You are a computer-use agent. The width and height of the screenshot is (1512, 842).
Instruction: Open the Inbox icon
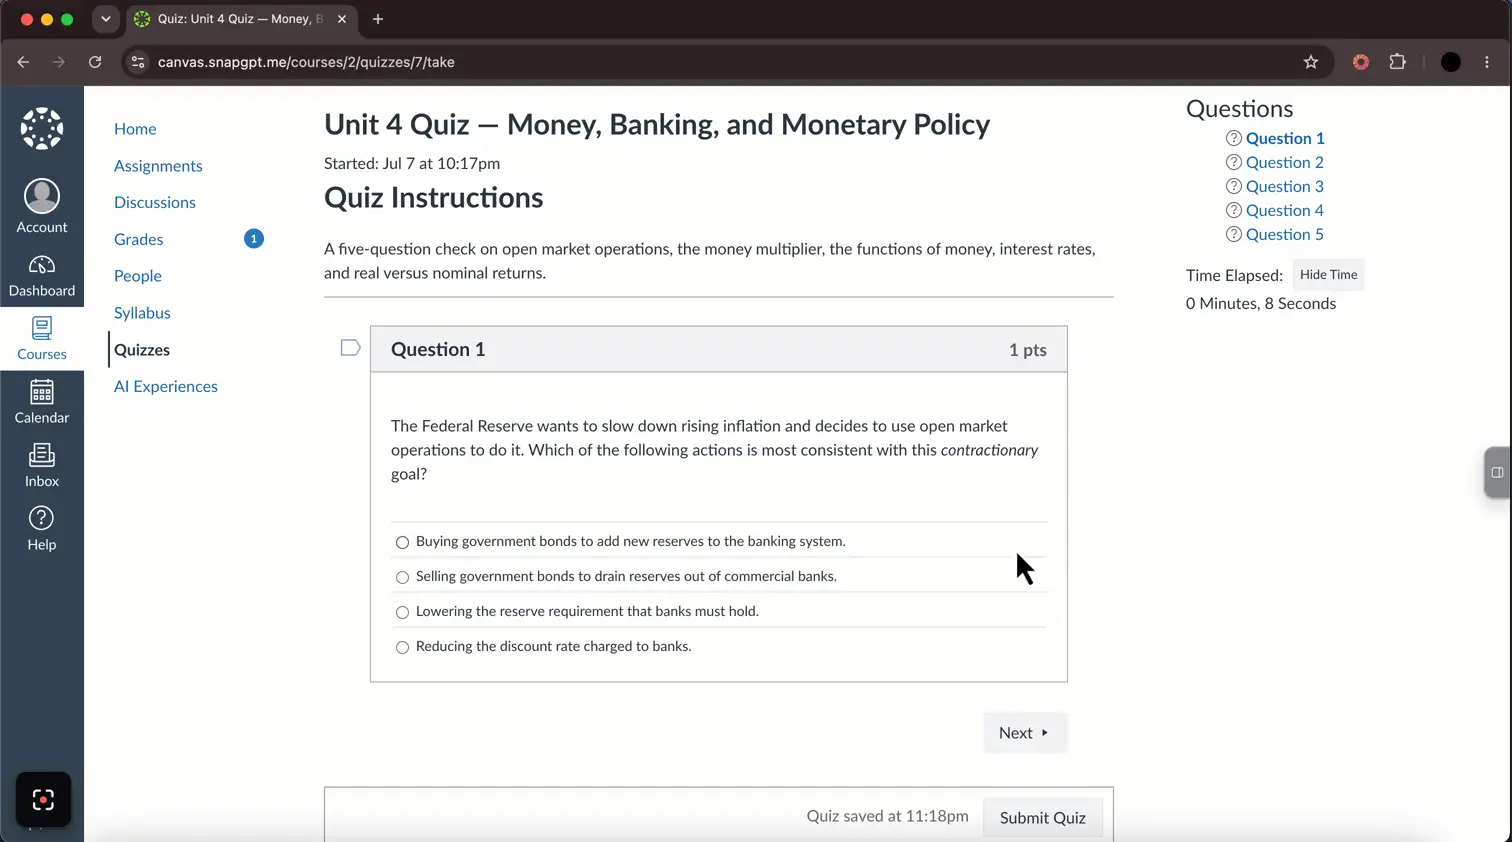coord(42,455)
